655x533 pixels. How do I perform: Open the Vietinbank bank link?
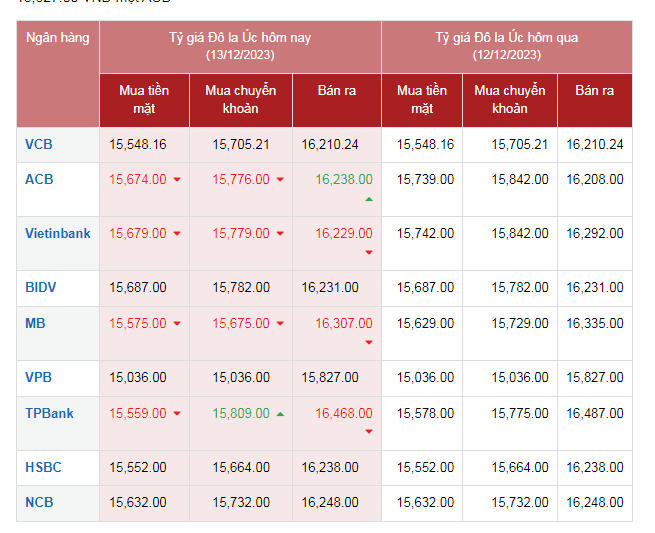(x=57, y=233)
